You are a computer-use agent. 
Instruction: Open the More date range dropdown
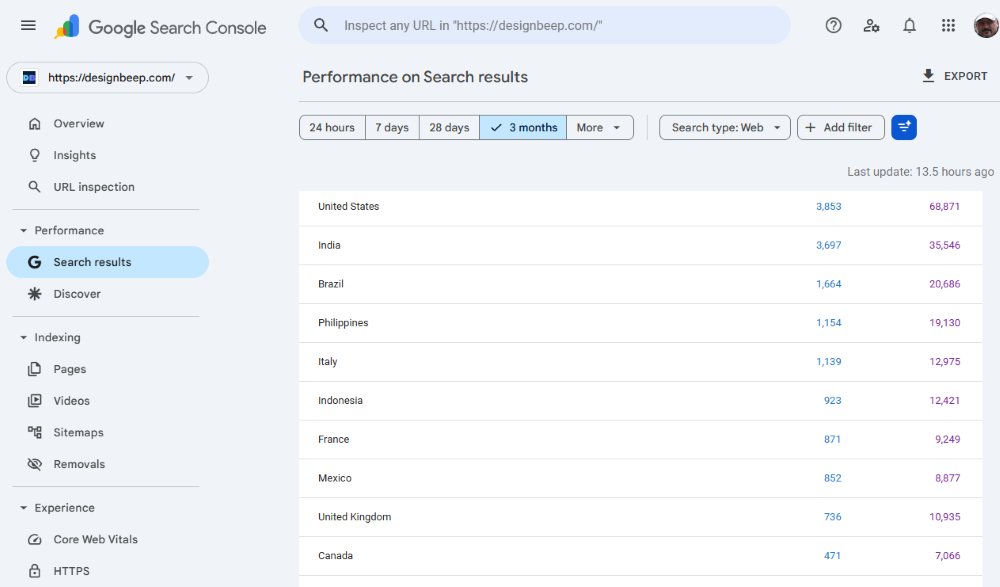600,127
